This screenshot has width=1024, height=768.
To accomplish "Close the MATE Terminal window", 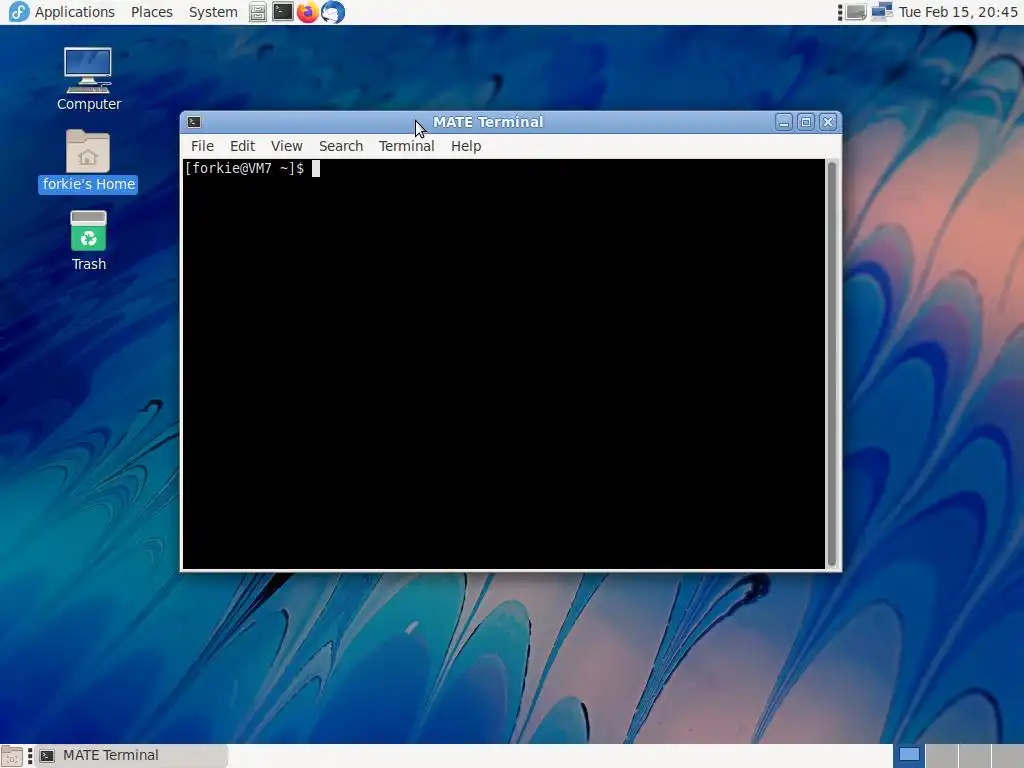I will point(828,122).
